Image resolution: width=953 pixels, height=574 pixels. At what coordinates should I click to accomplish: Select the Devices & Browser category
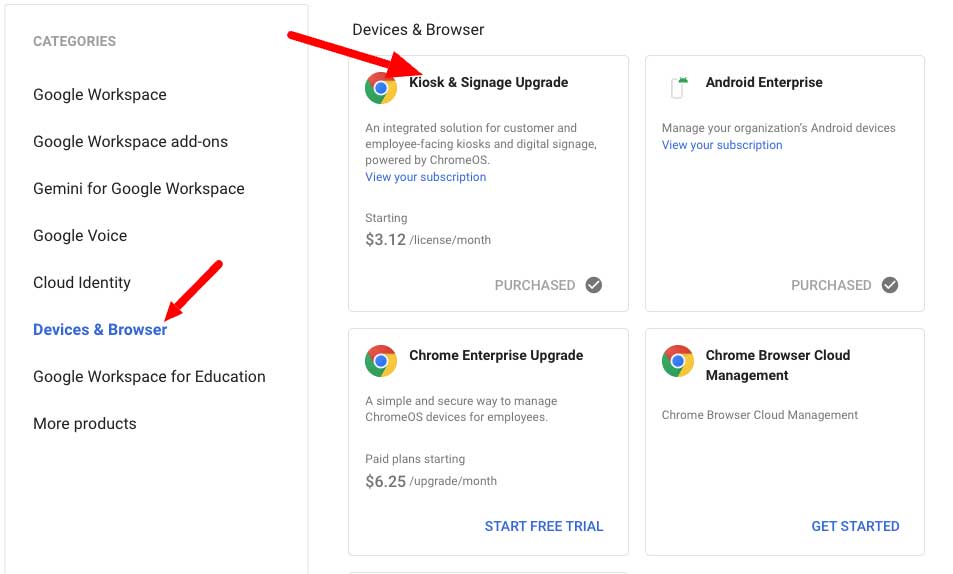pyautogui.click(x=100, y=330)
